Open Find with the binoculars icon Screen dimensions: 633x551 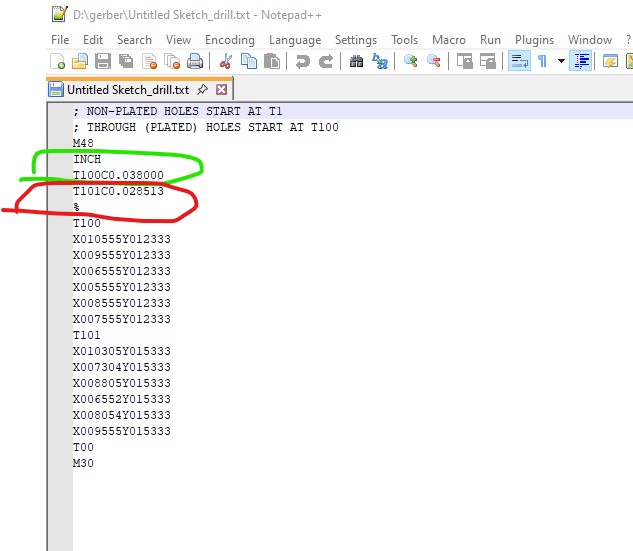pos(357,62)
